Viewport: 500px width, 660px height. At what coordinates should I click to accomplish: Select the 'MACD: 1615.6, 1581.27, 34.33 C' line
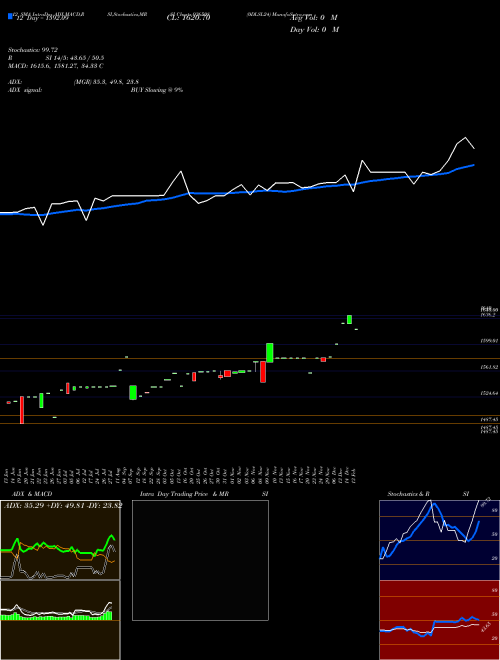click(x=56, y=66)
